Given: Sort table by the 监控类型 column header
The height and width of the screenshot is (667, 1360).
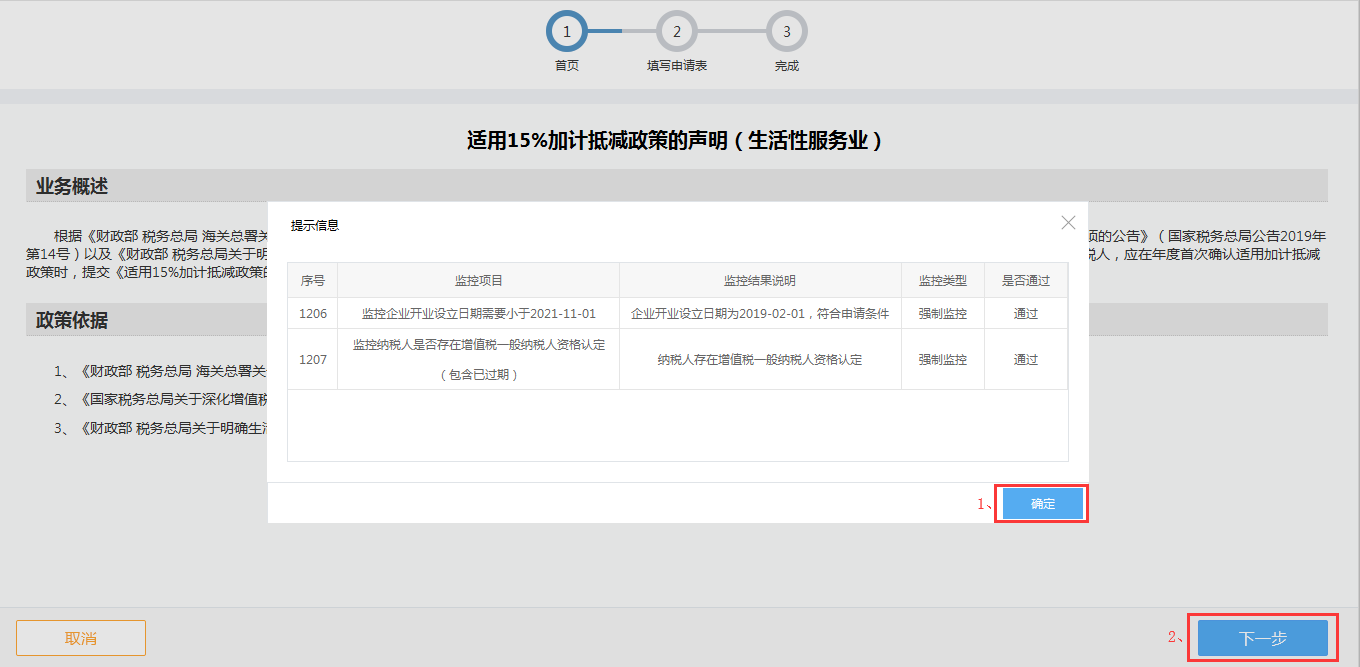Looking at the screenshot, I should 942,280.
